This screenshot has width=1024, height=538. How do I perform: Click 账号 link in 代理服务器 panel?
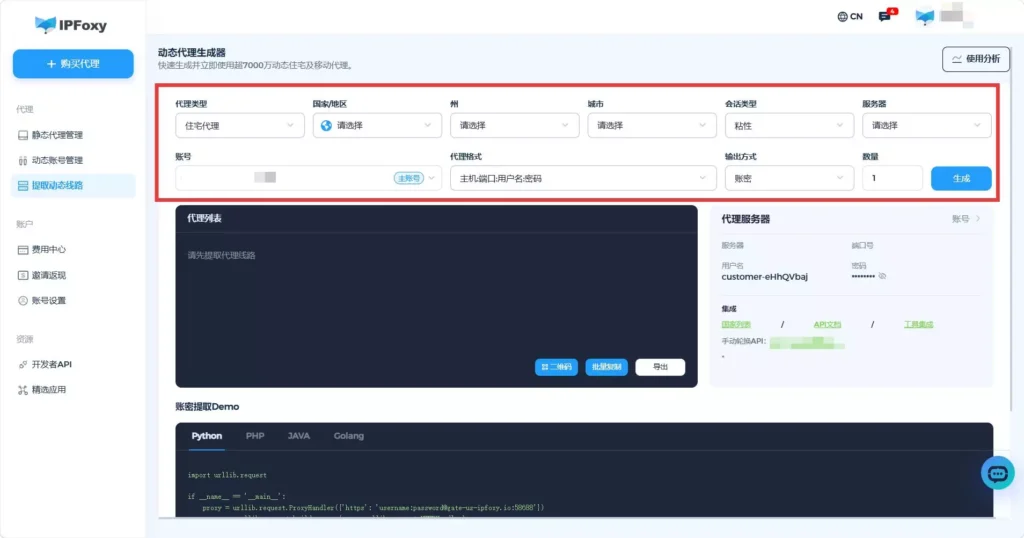click(x=966, y=219)
